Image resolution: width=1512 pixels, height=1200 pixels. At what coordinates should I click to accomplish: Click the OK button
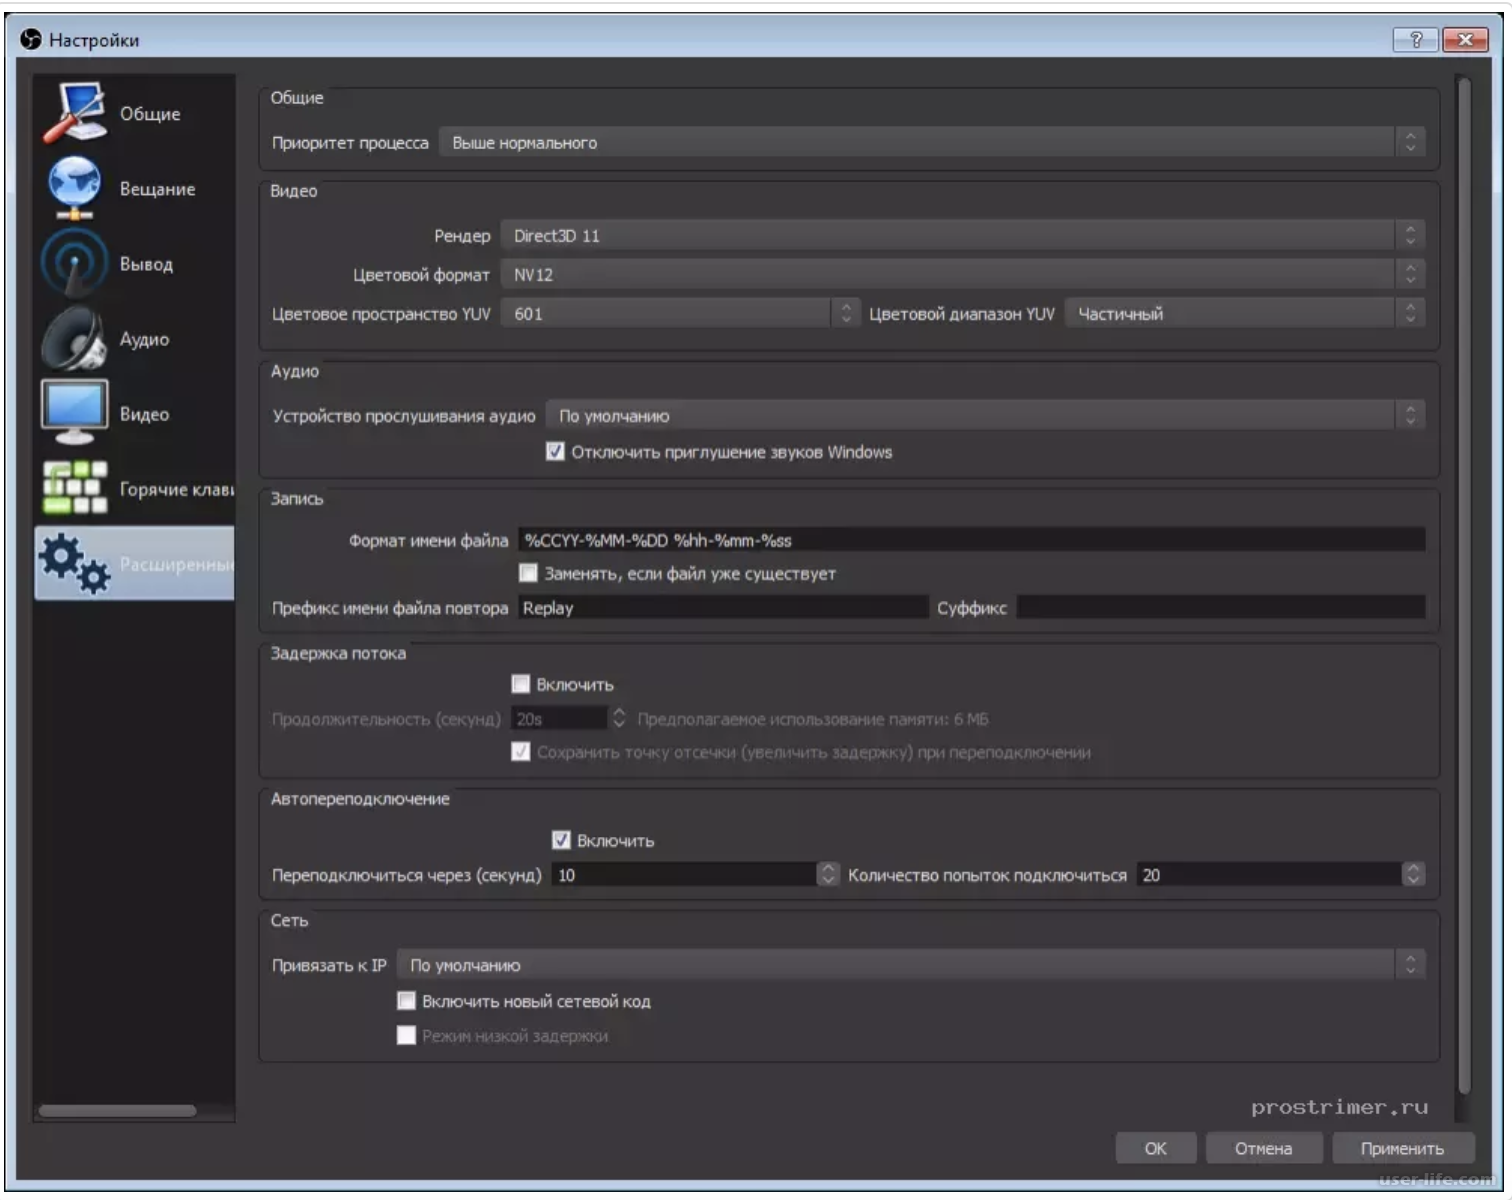[x=1155, y=1148]
